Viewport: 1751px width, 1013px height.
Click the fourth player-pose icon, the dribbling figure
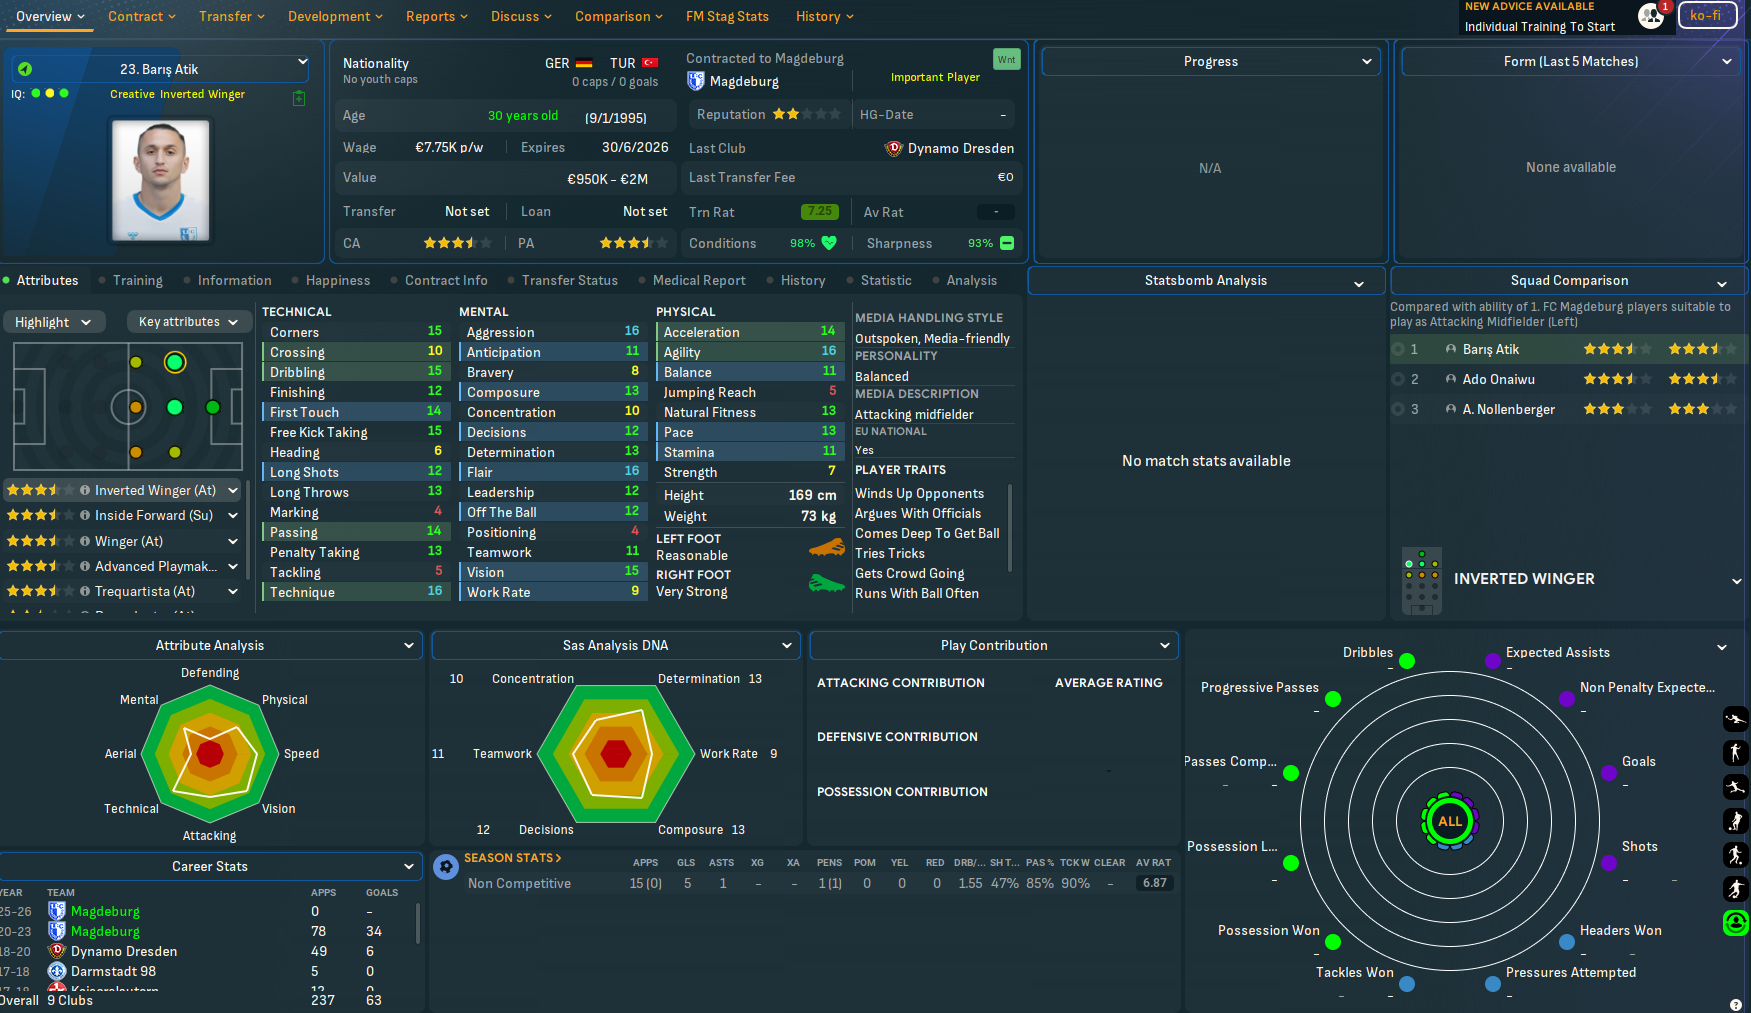[x=1736, y=821]
